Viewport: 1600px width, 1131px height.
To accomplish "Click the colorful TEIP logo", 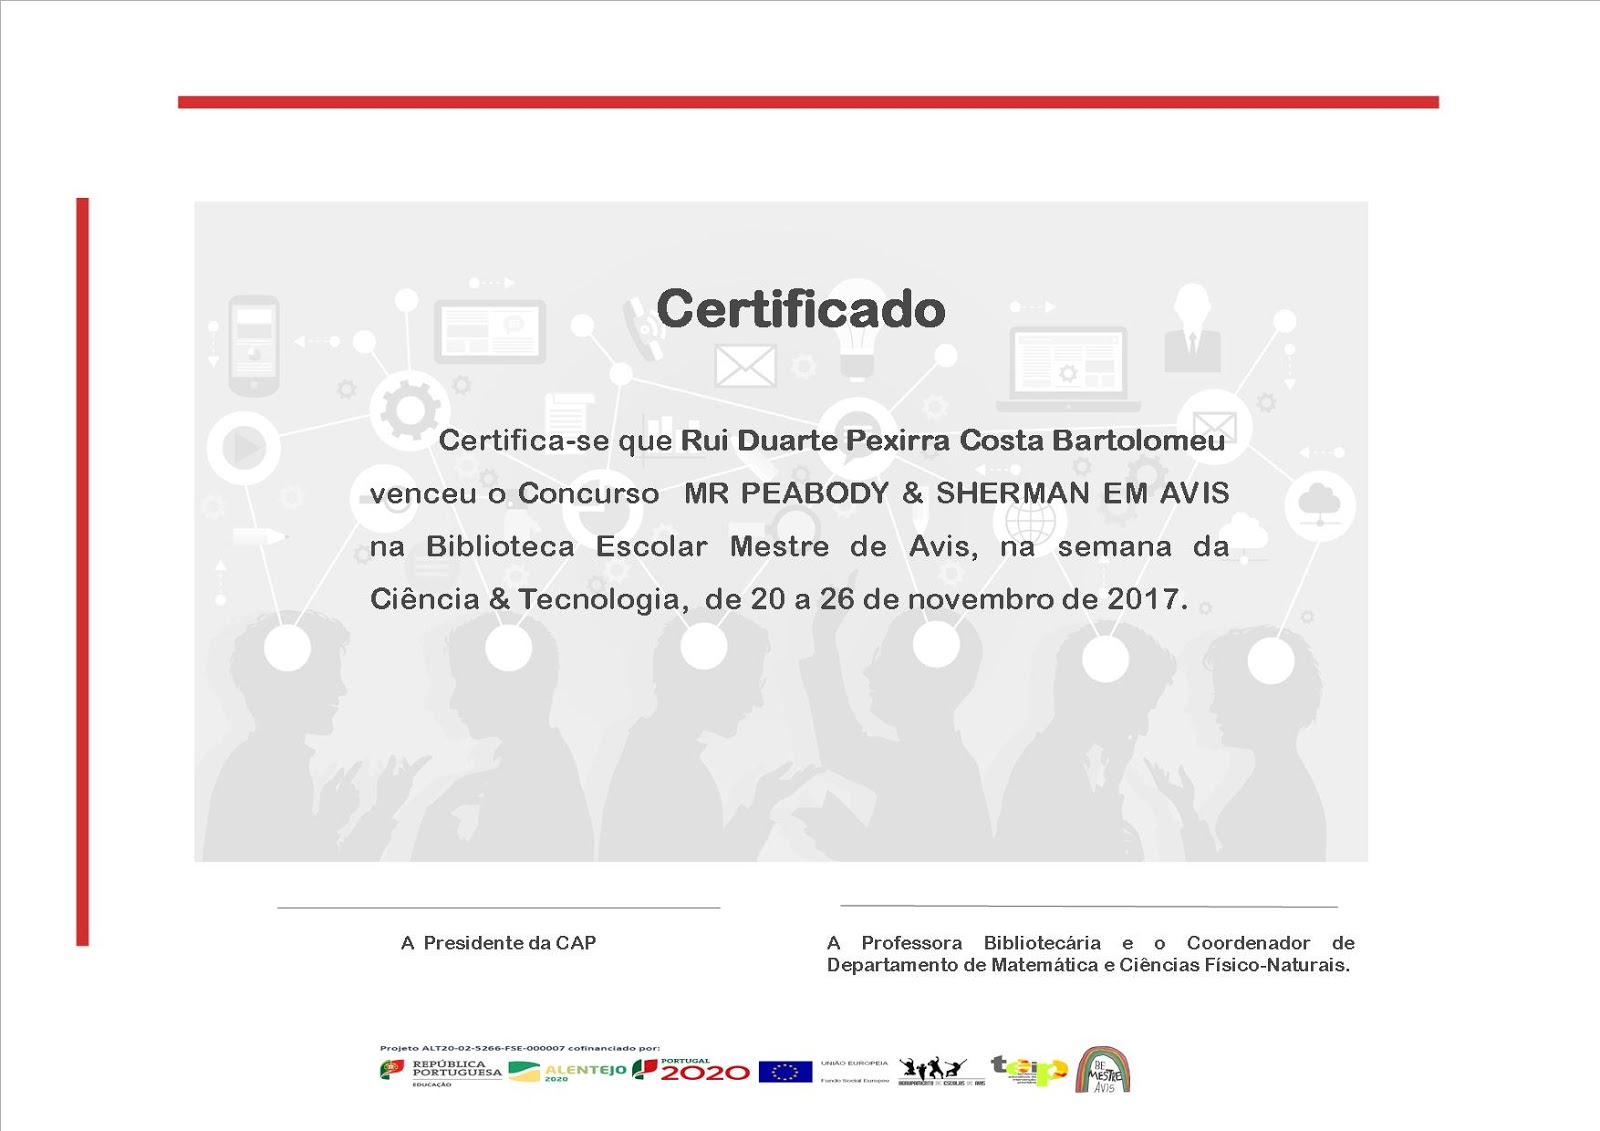I will [1029, 1070].
